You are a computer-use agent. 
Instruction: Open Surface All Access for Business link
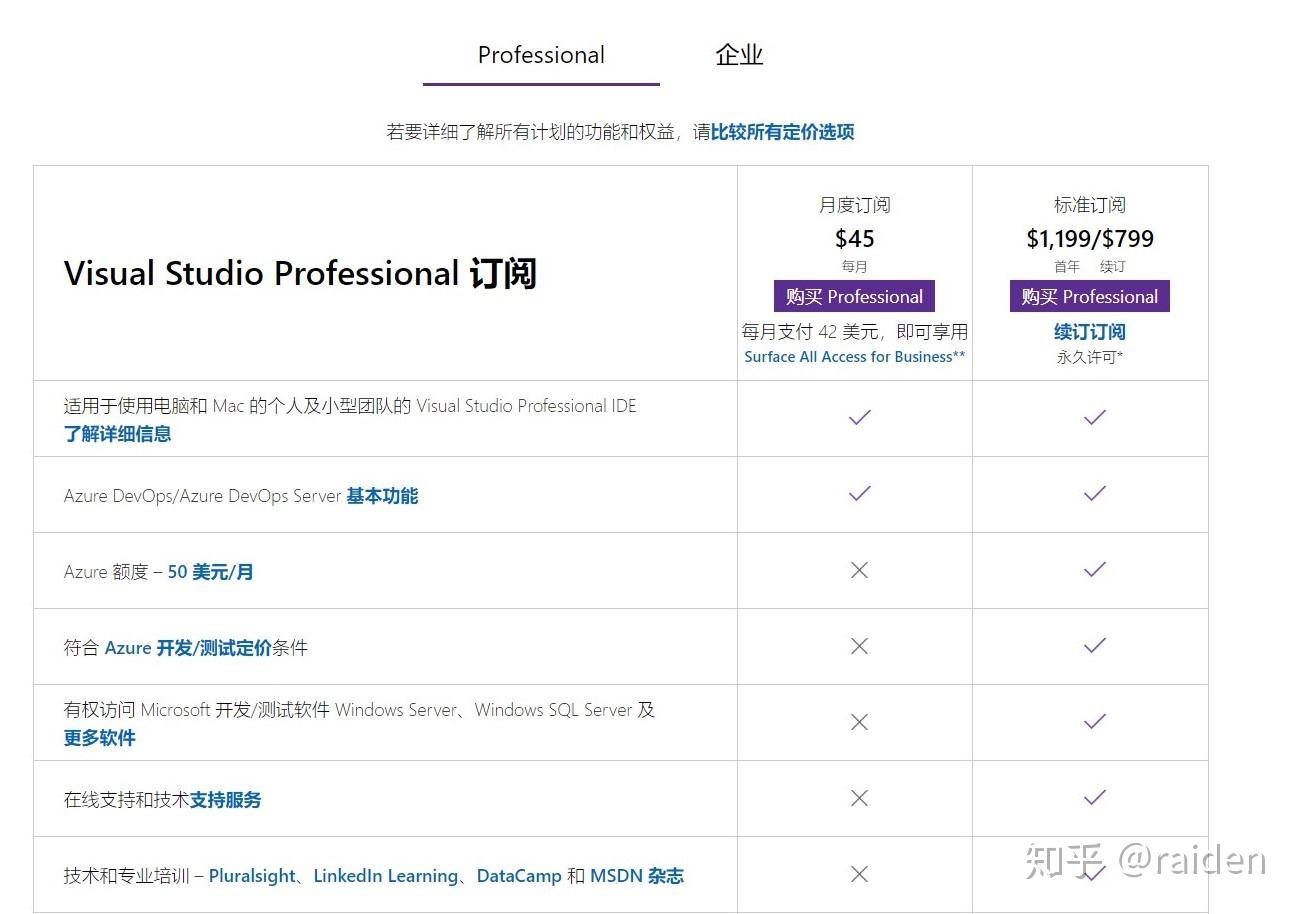(x=855, y=357)
